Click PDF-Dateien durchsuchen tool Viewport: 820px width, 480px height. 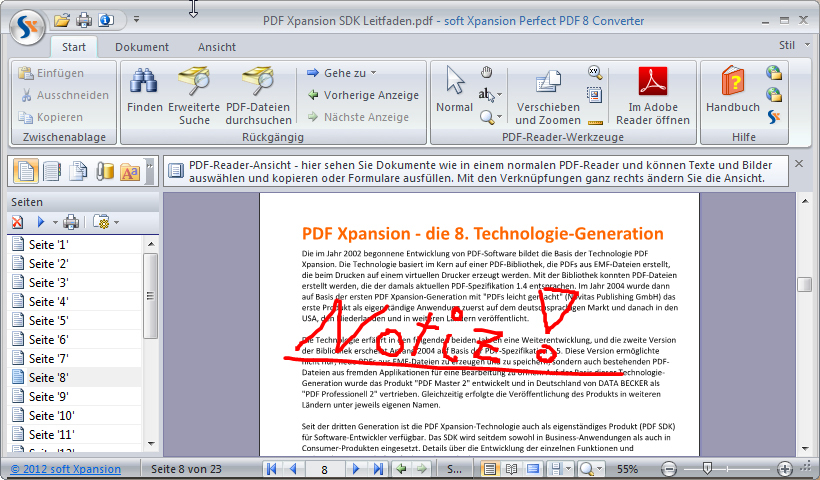pyautogui.click(x=258, y=96)
